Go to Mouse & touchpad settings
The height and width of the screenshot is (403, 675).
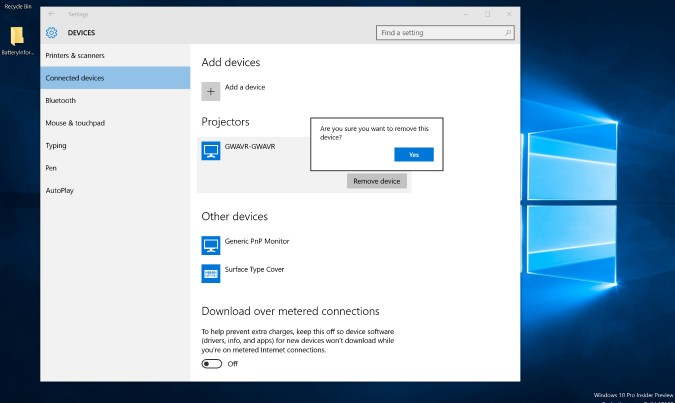pyautogui.click(x=75, y=123)
